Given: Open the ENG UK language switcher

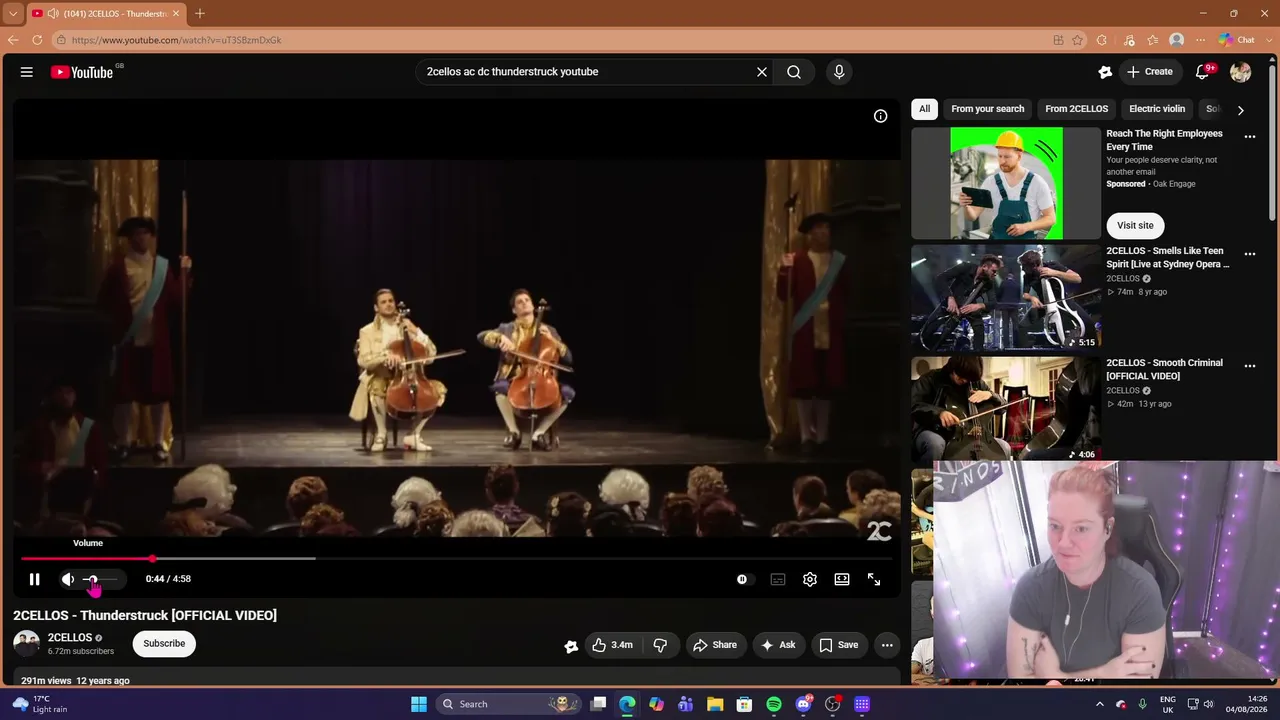Looking at the screenshot, I should click(x=1168, y=704).
